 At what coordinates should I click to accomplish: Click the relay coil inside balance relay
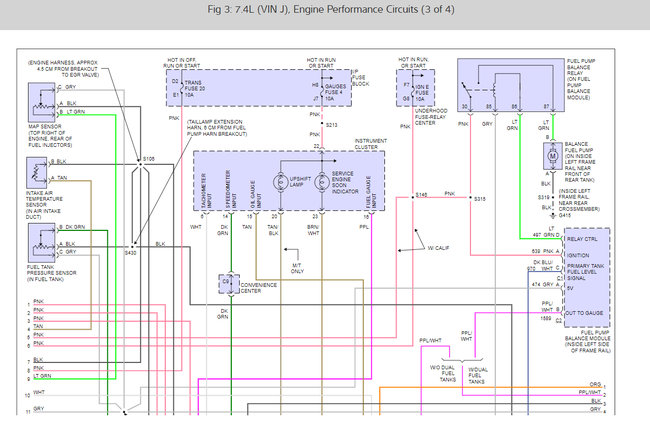(495, 90)
